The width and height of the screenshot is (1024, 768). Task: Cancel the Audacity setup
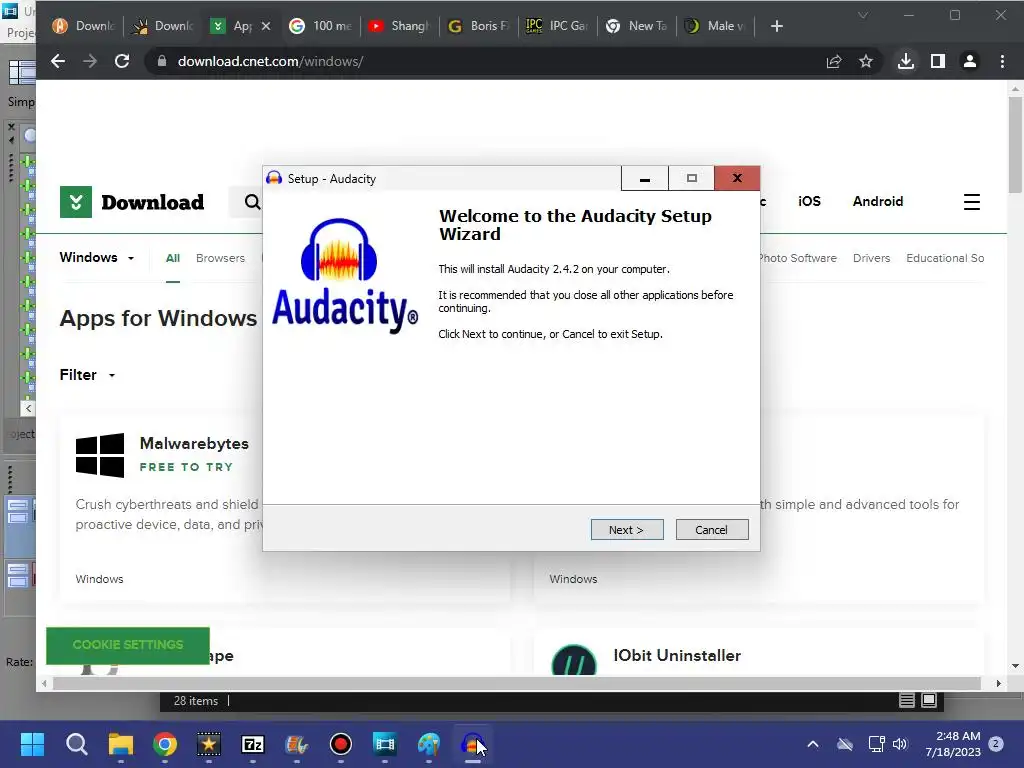[x=712, y=530]
